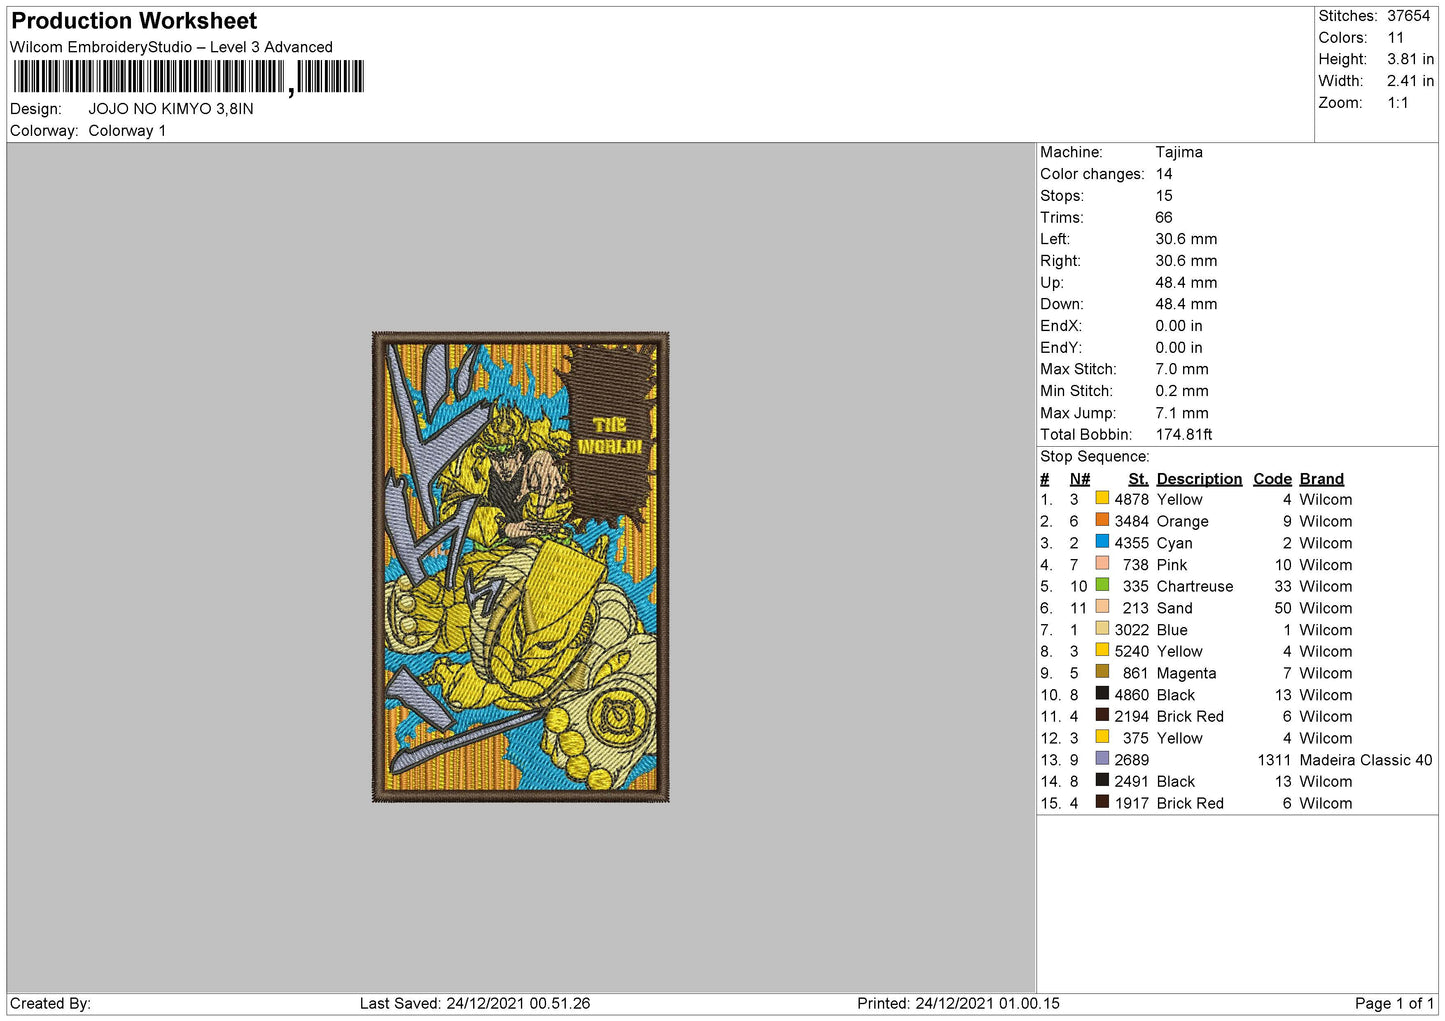Image resolution: width=1445 pixels, height=1021 pixels.
Task: Click the Stitches count value 37654
Action: (1408, 16)
